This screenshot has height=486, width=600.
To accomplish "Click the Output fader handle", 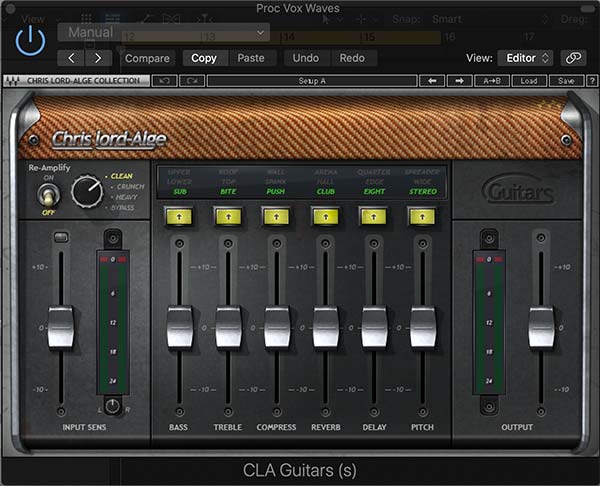I will 541,328.
